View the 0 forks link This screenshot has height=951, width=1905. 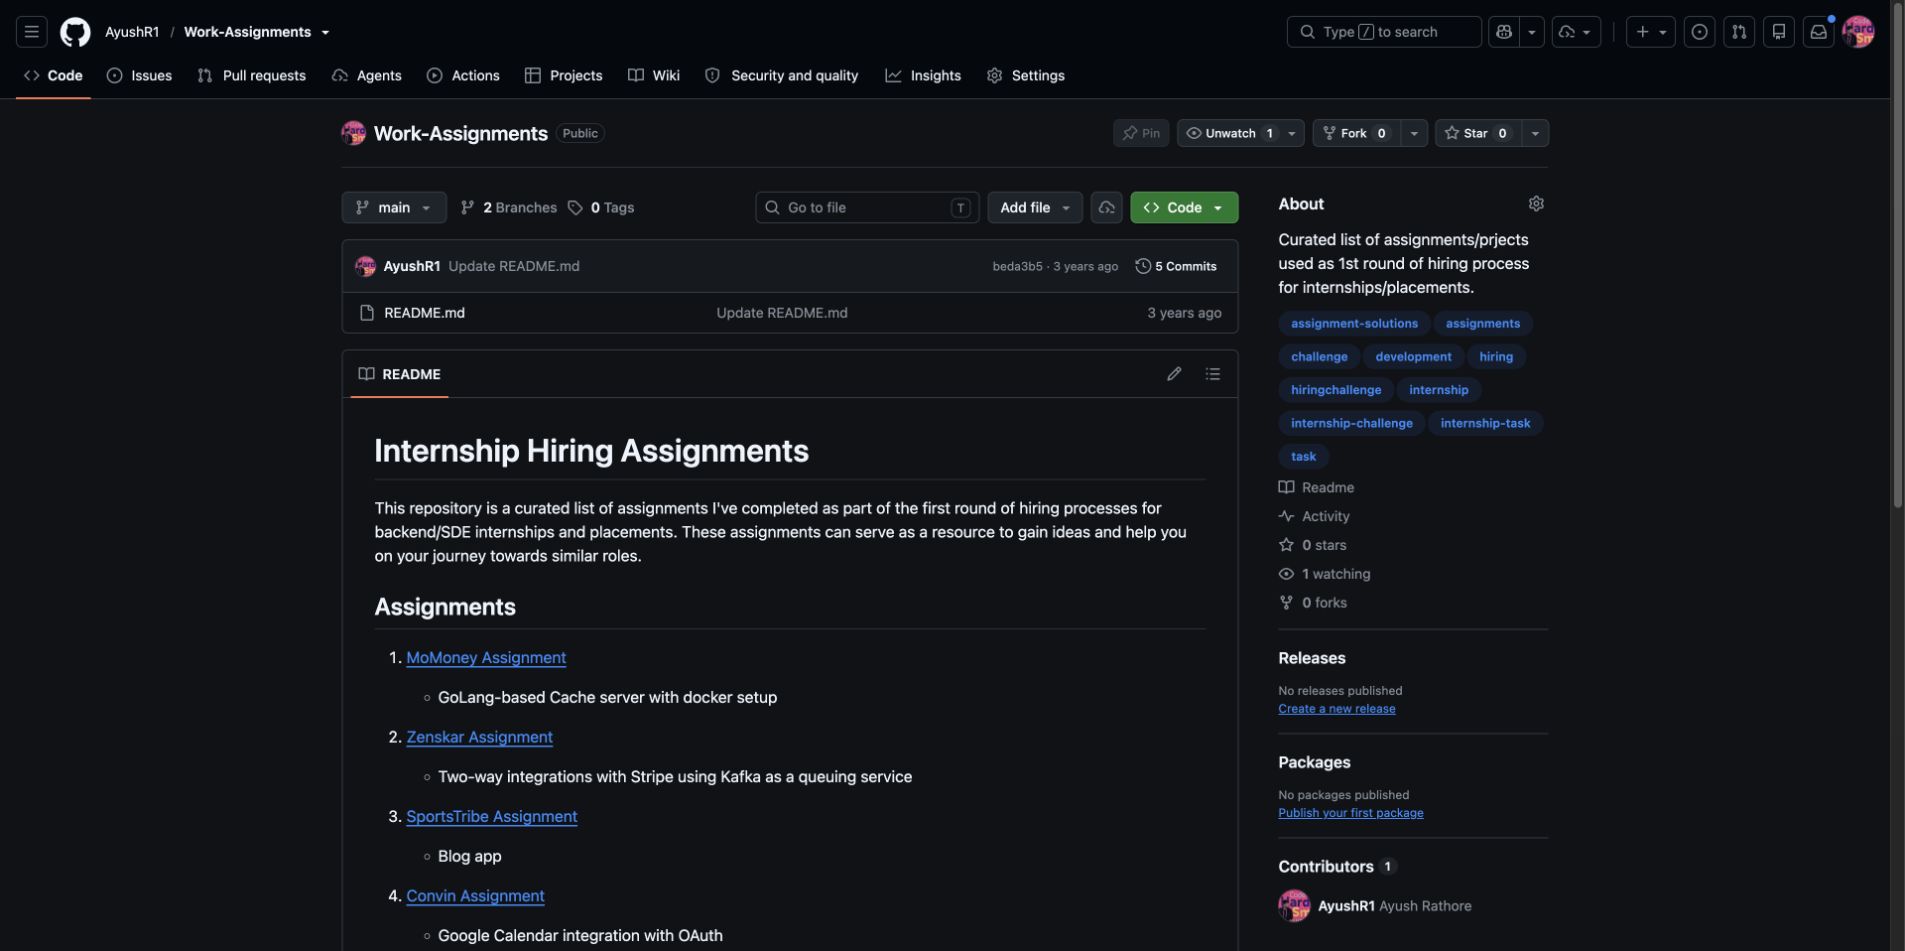(x=1312, y=603)
